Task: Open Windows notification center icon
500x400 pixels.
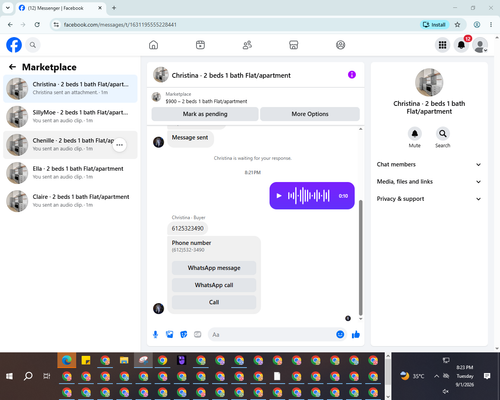Action: 487,376
